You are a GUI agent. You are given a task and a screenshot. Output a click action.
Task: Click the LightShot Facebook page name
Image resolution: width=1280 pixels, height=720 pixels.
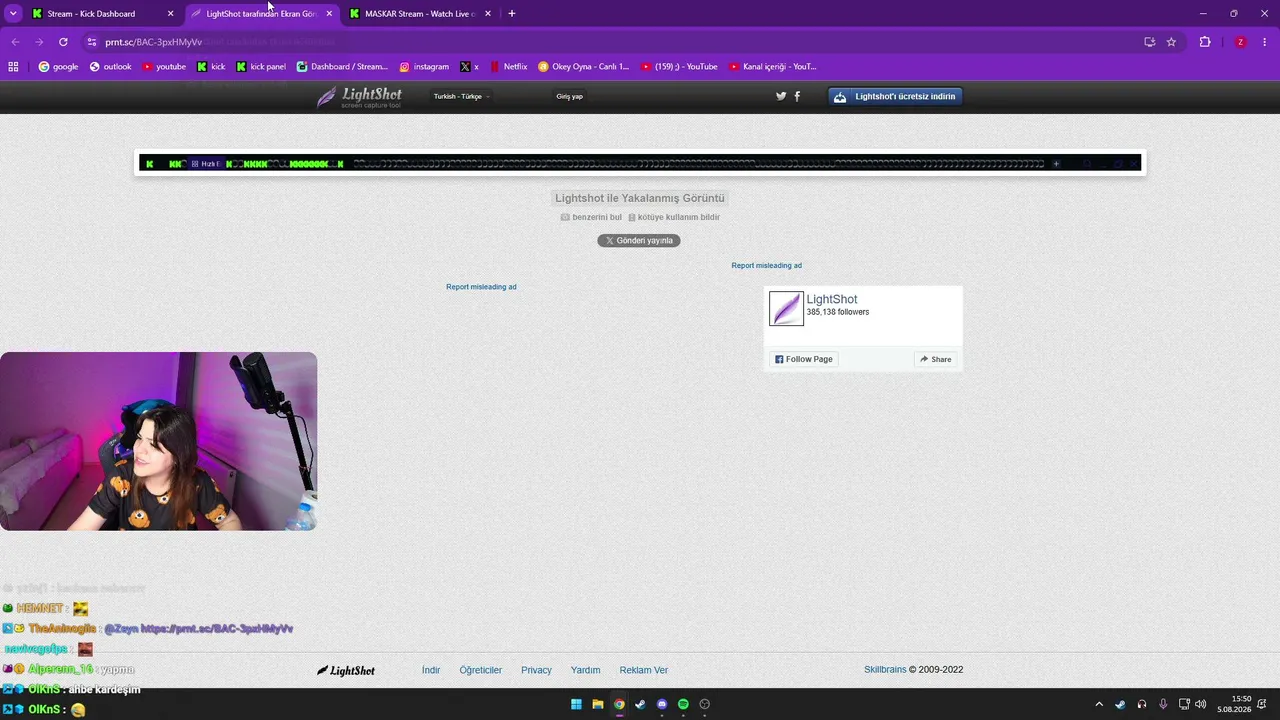[x=832, y=299]
